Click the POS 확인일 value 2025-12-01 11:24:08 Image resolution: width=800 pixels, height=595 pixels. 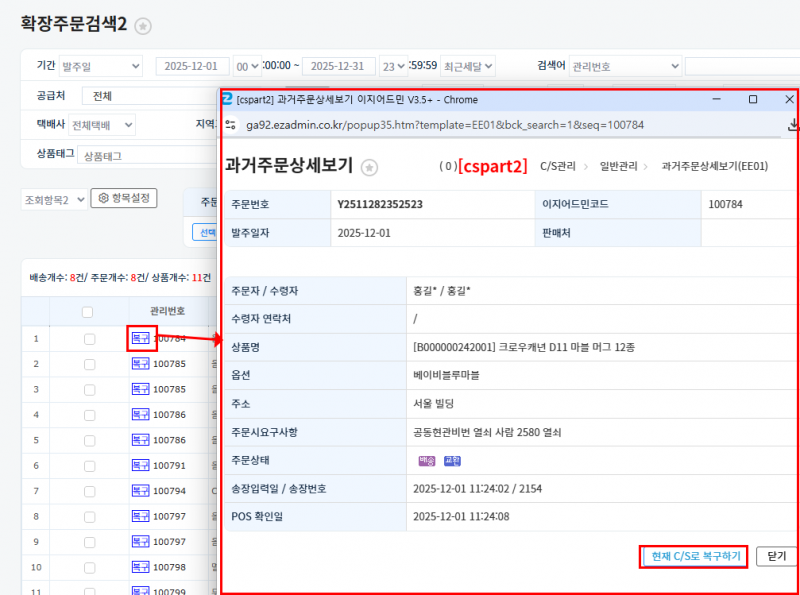(x=461, y=516)
